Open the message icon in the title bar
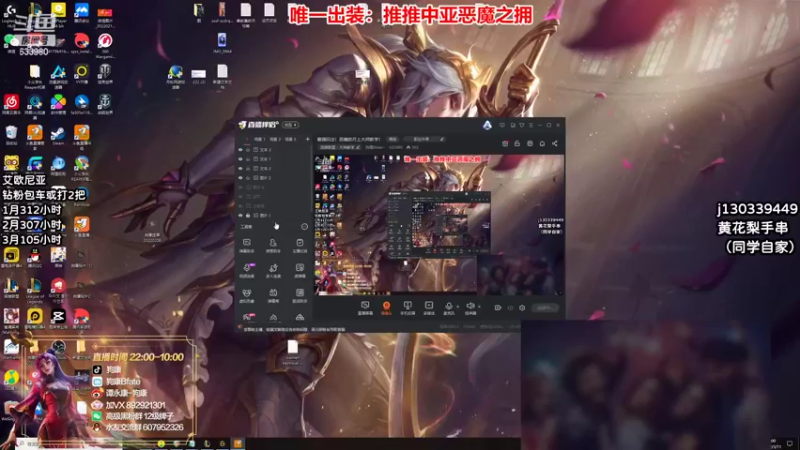This screenshot has width=800, height=450. point(503,125)
